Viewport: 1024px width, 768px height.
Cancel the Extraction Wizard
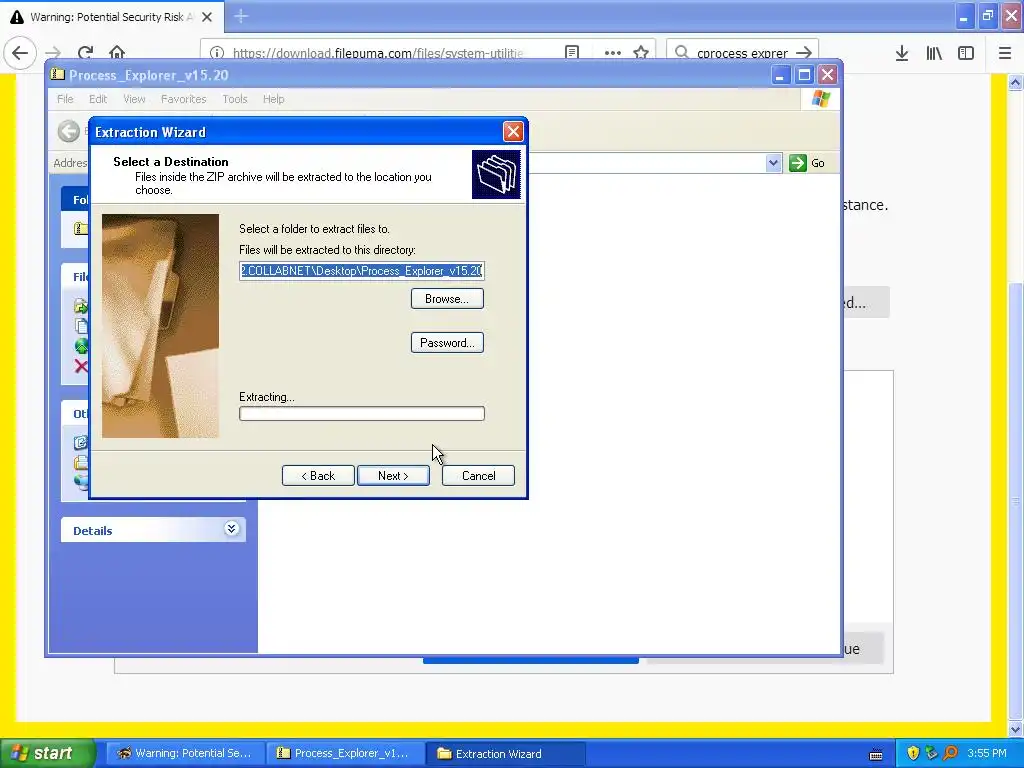click(x=479, y=476)
